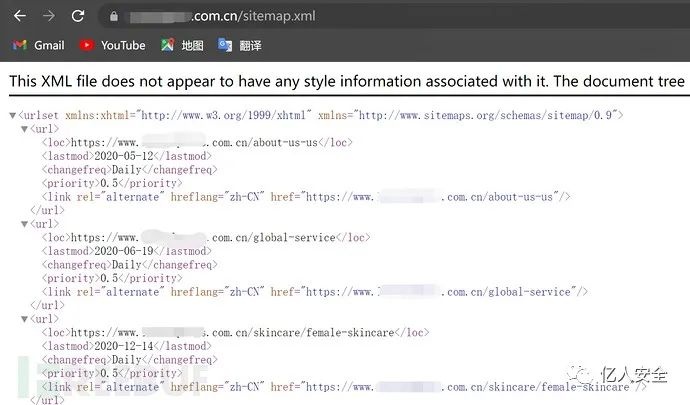Screen dimensions: 690x405
Task: Click the XML no-style-information notice
Action: click(x=346, y=81)
